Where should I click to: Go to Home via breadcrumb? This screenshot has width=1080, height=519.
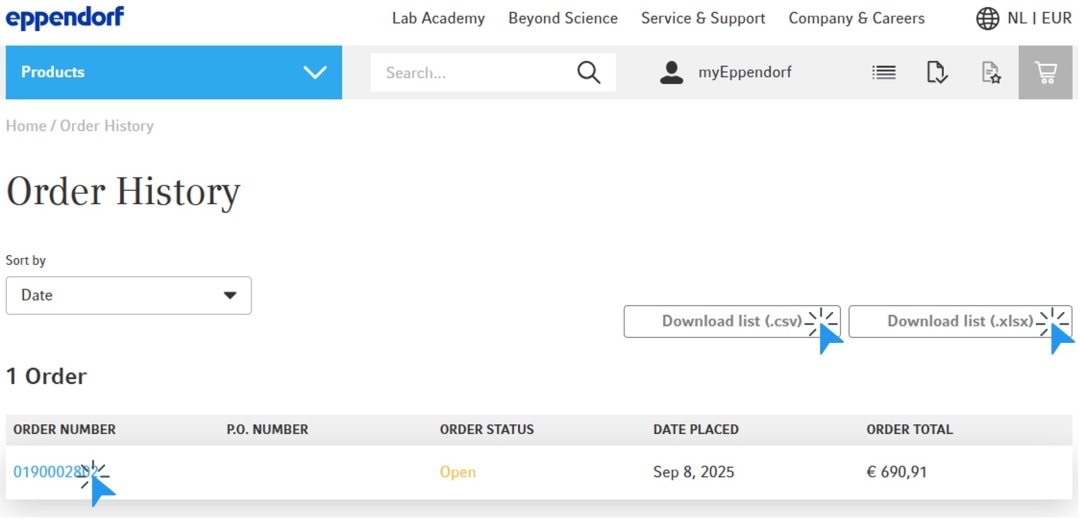tap(26, 126)
